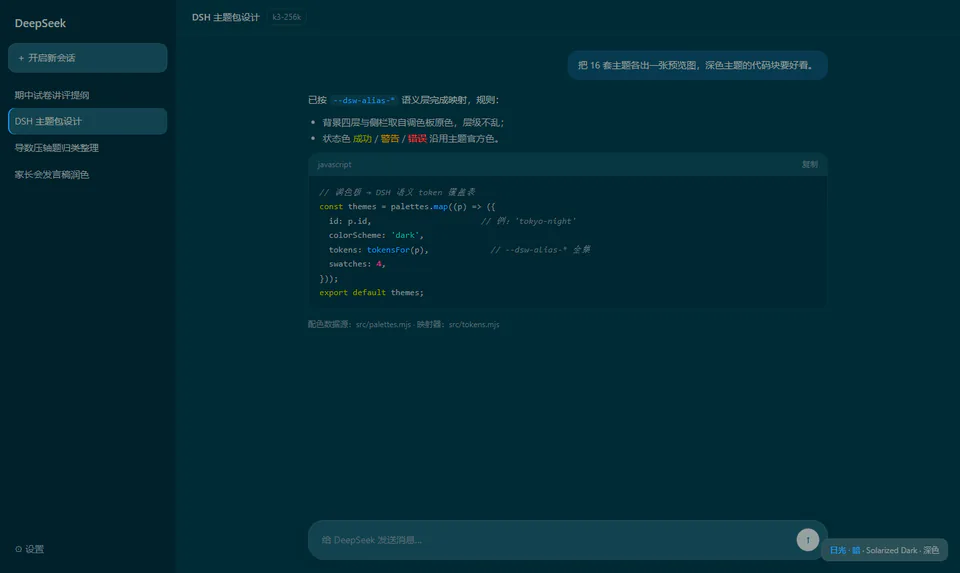Click the 'const themes = palettes.map' code line
The image size is (960, 573).
click(x=407, y=207)
